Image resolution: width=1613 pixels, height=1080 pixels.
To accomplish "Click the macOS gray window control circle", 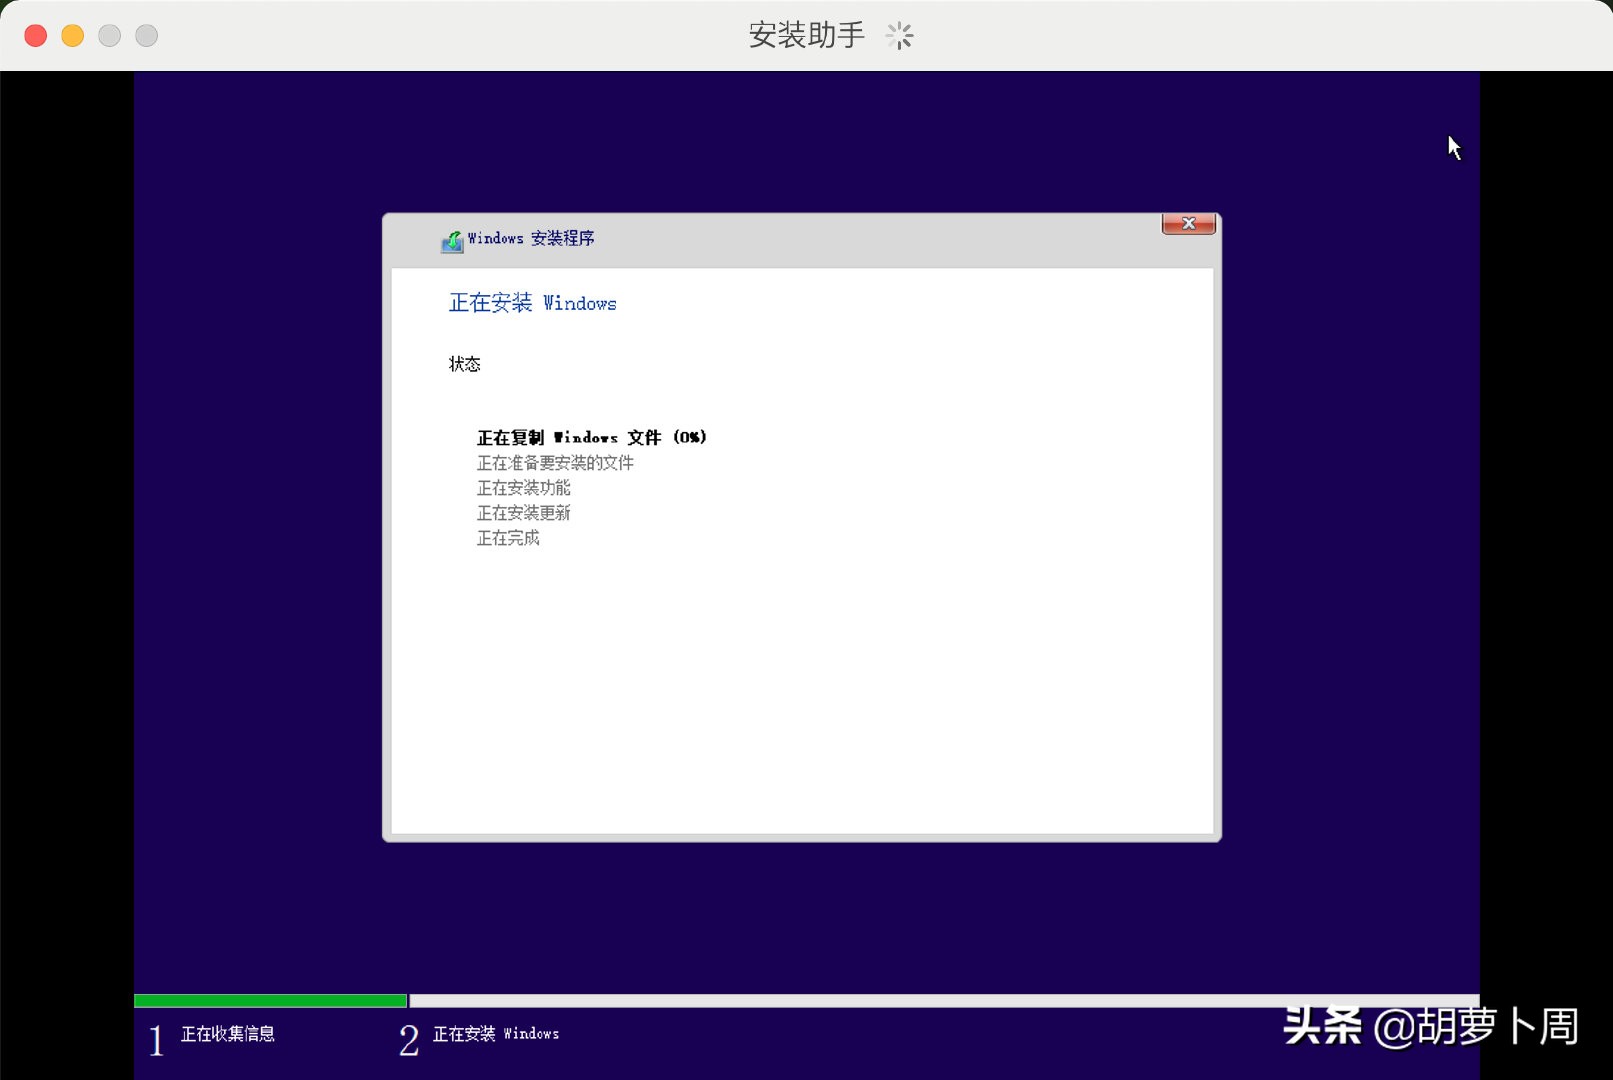I will (x=147, y=34).
